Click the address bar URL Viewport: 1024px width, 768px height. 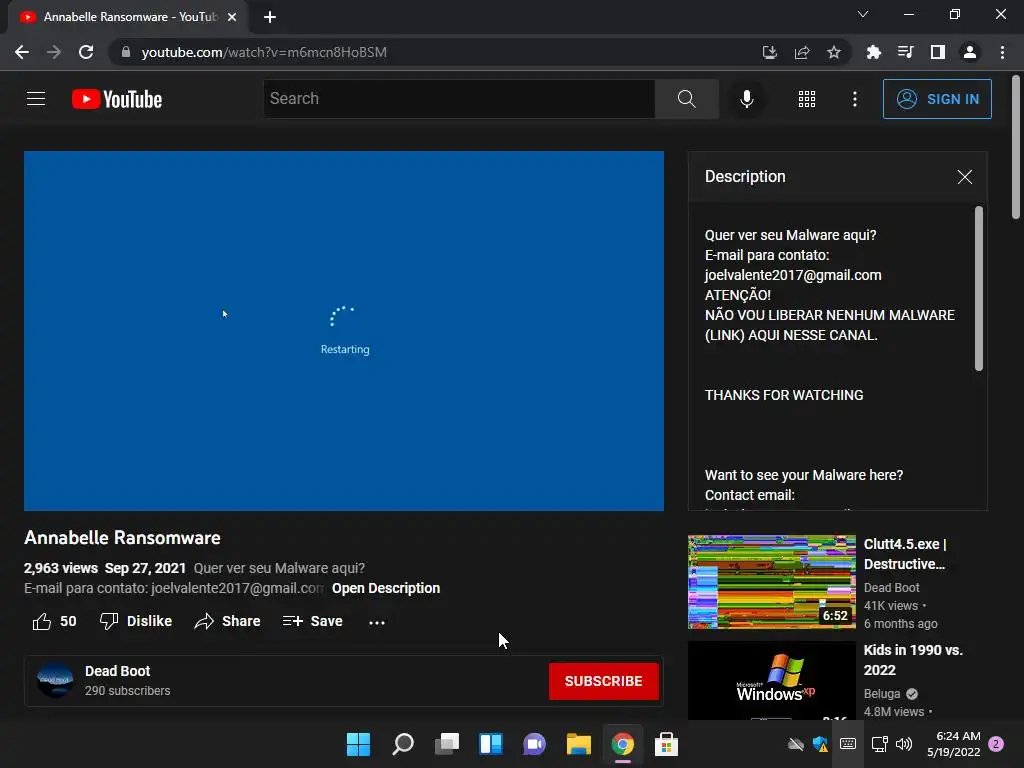coord(264,52)
